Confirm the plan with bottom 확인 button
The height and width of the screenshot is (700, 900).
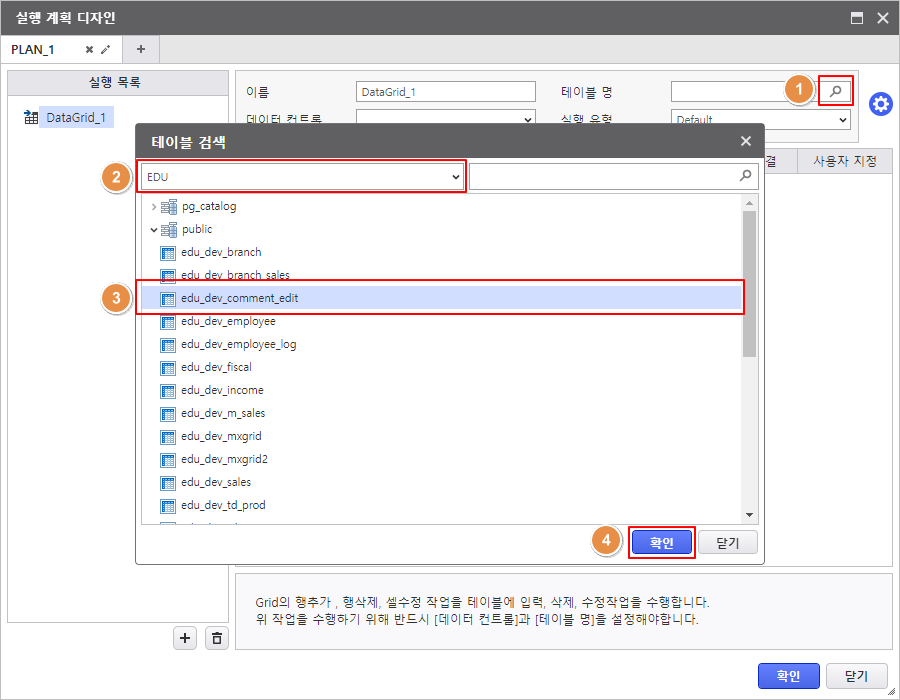point(788,676)
